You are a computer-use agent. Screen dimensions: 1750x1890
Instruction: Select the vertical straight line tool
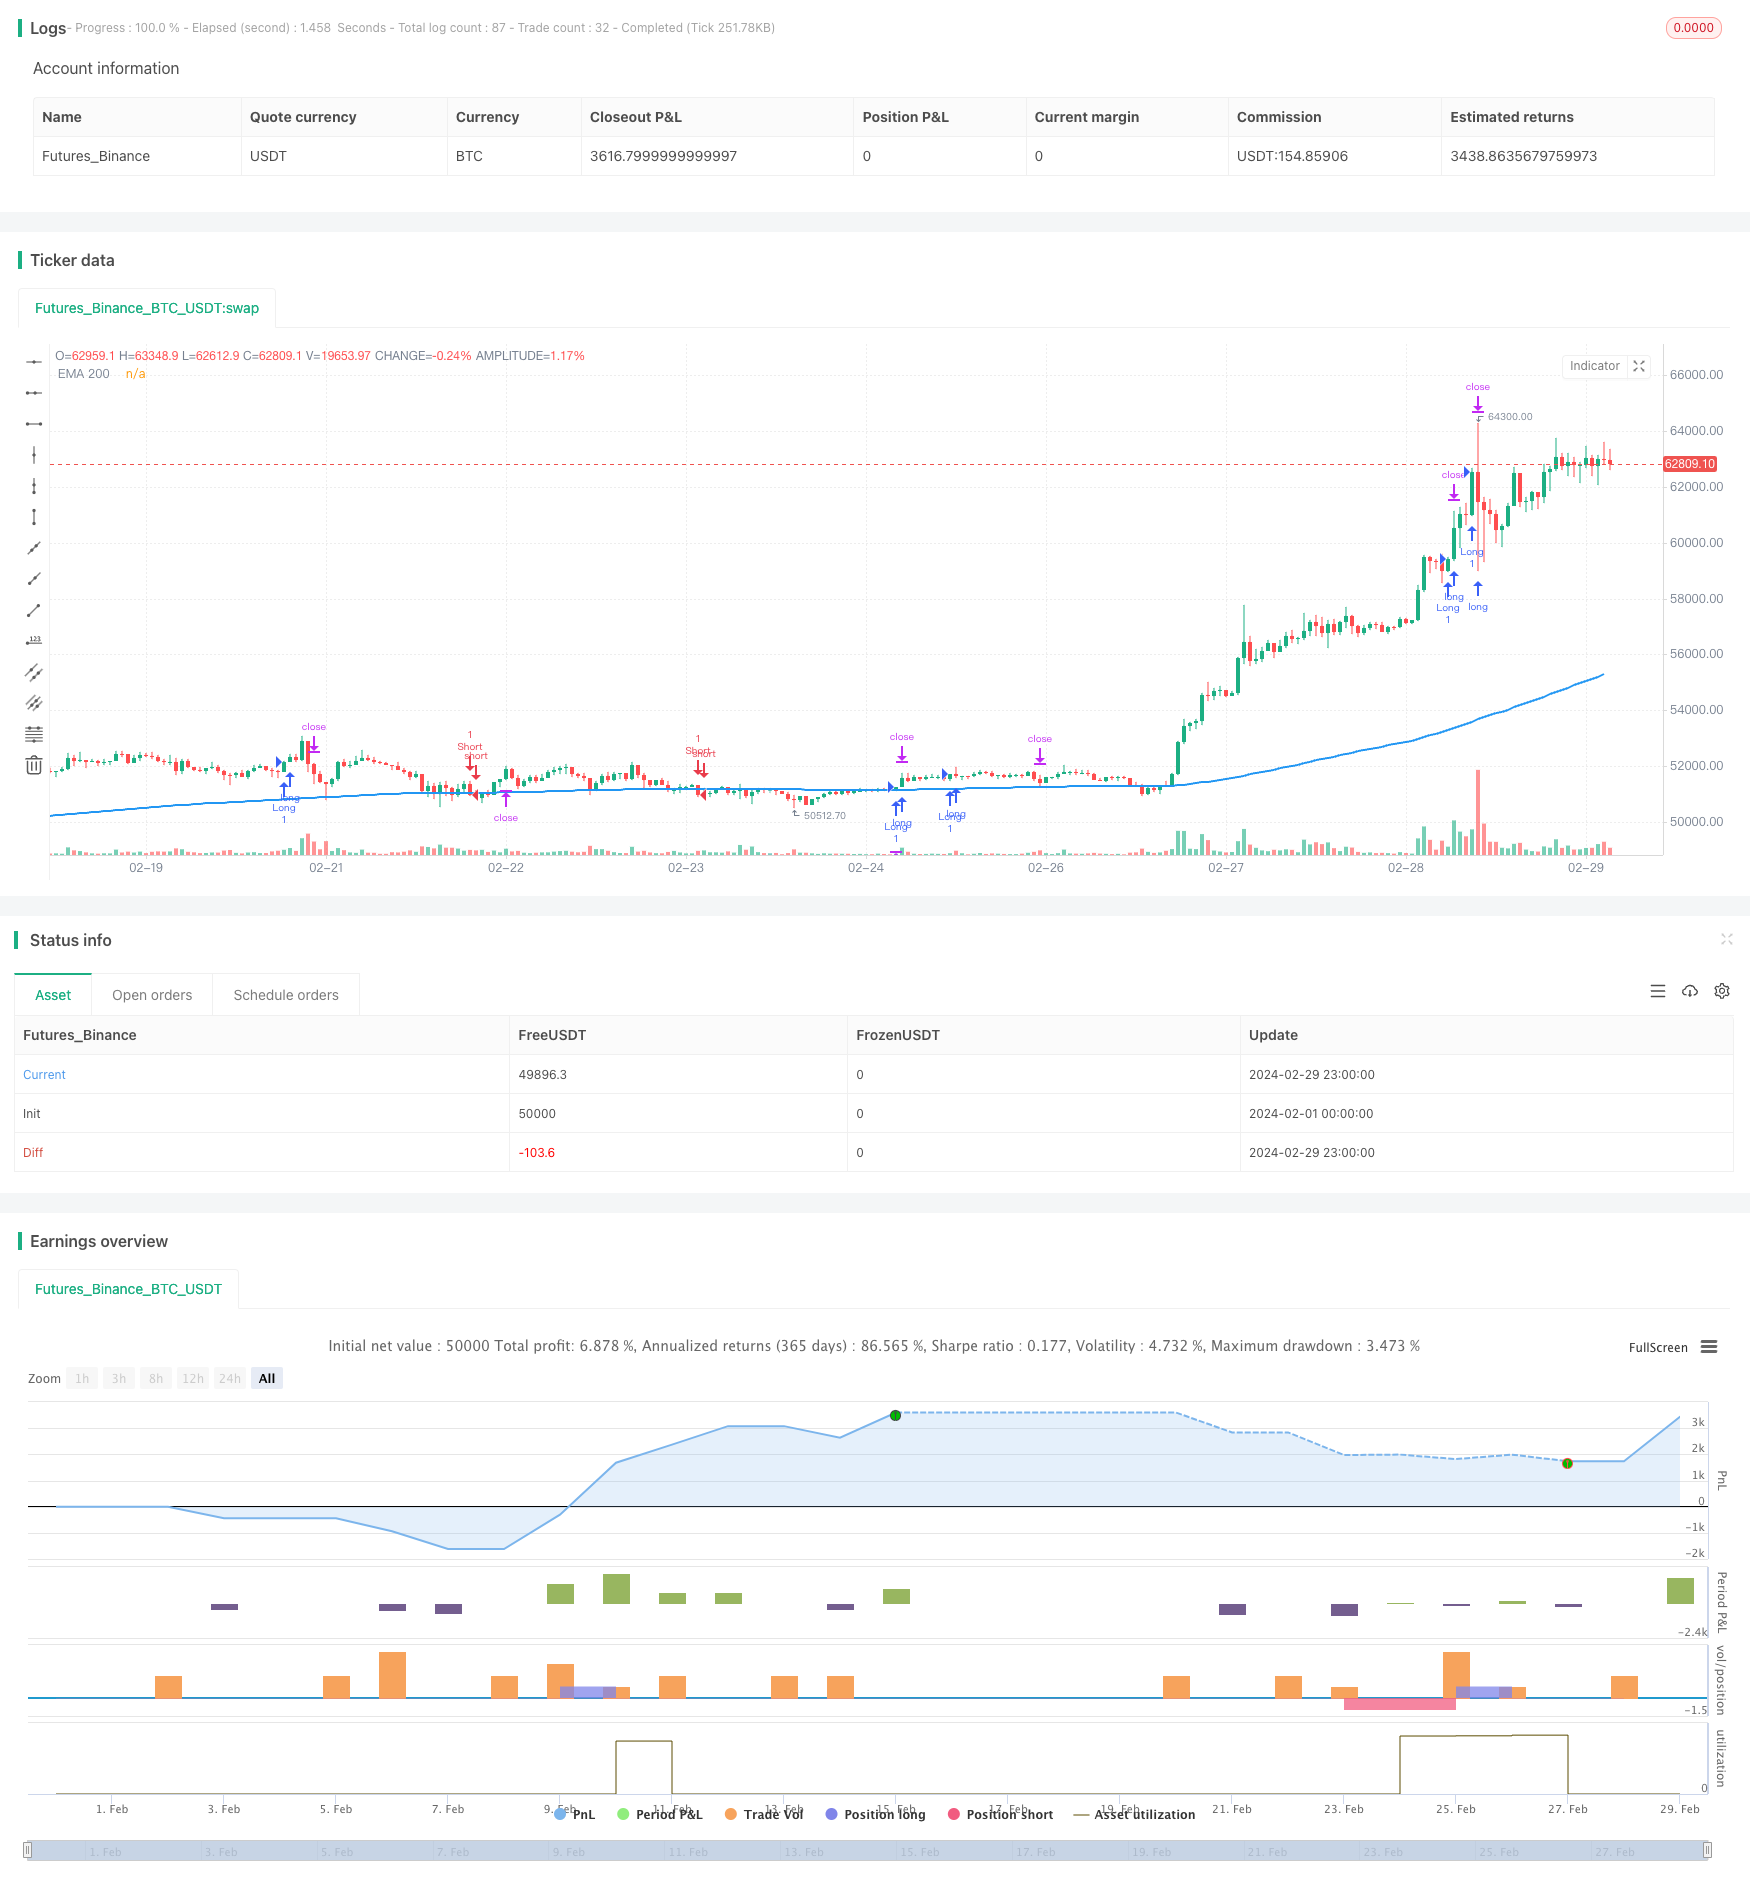tap(34, 455)
